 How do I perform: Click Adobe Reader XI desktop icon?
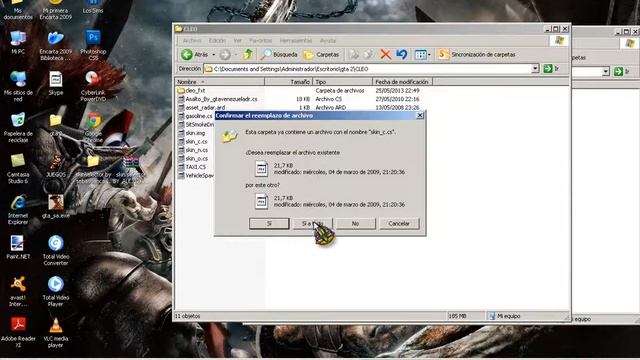(18, 332)
